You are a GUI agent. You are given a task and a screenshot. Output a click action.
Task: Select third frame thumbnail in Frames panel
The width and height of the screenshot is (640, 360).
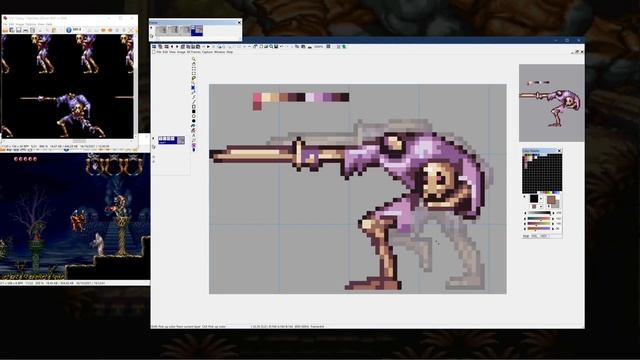coord(186,30)
